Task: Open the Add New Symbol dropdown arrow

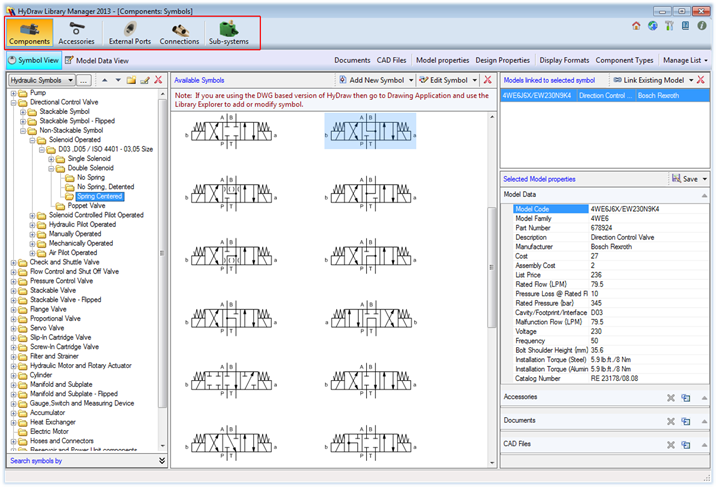Action: [x=411, y=80]
